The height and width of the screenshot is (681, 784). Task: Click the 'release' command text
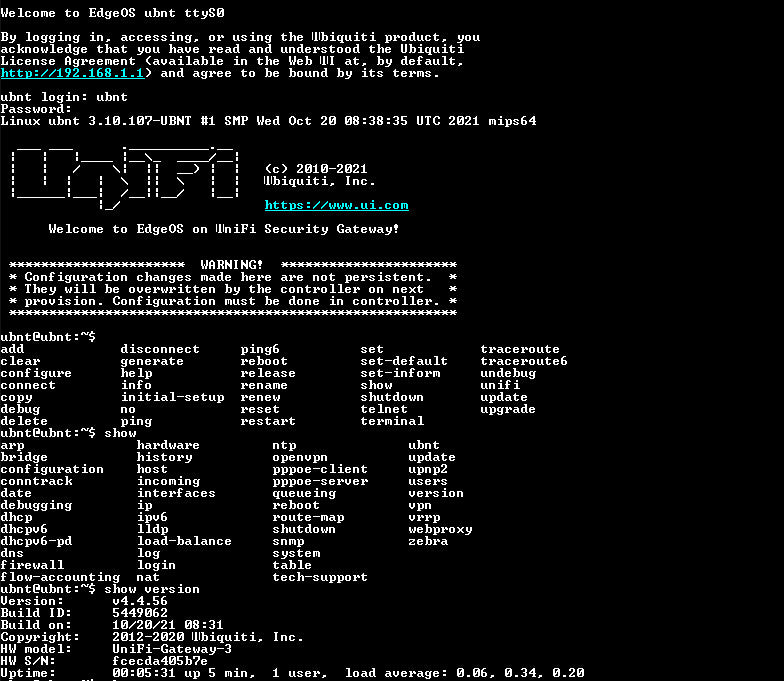[268, 373]
